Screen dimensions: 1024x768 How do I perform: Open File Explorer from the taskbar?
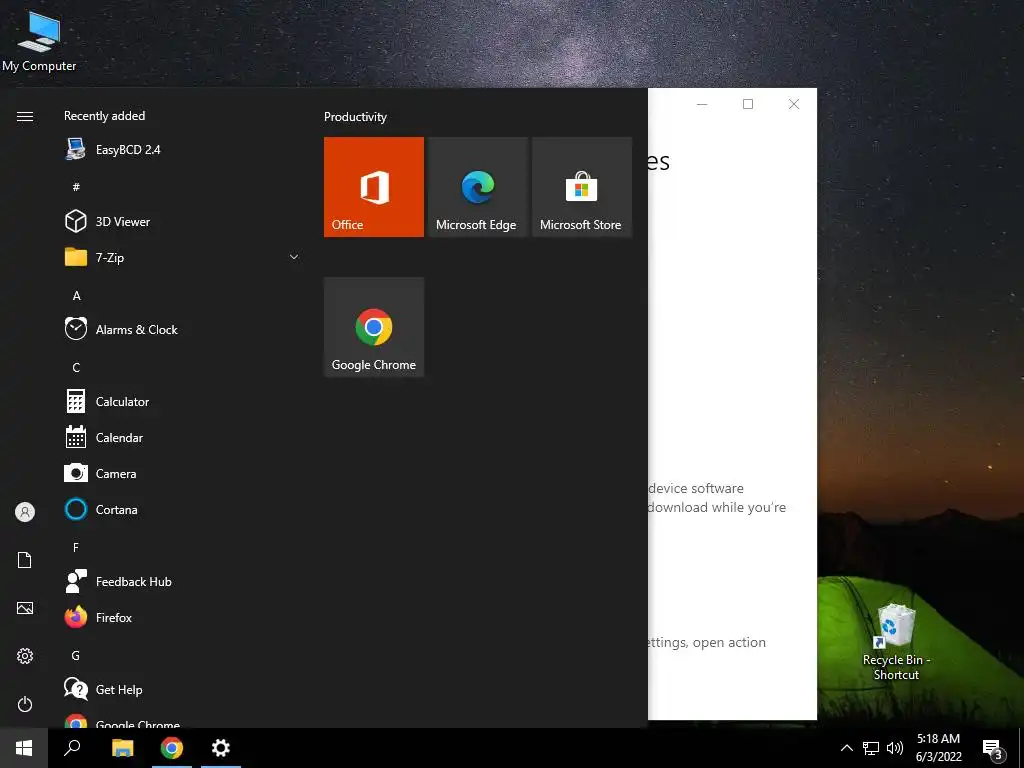click(122, 748)
